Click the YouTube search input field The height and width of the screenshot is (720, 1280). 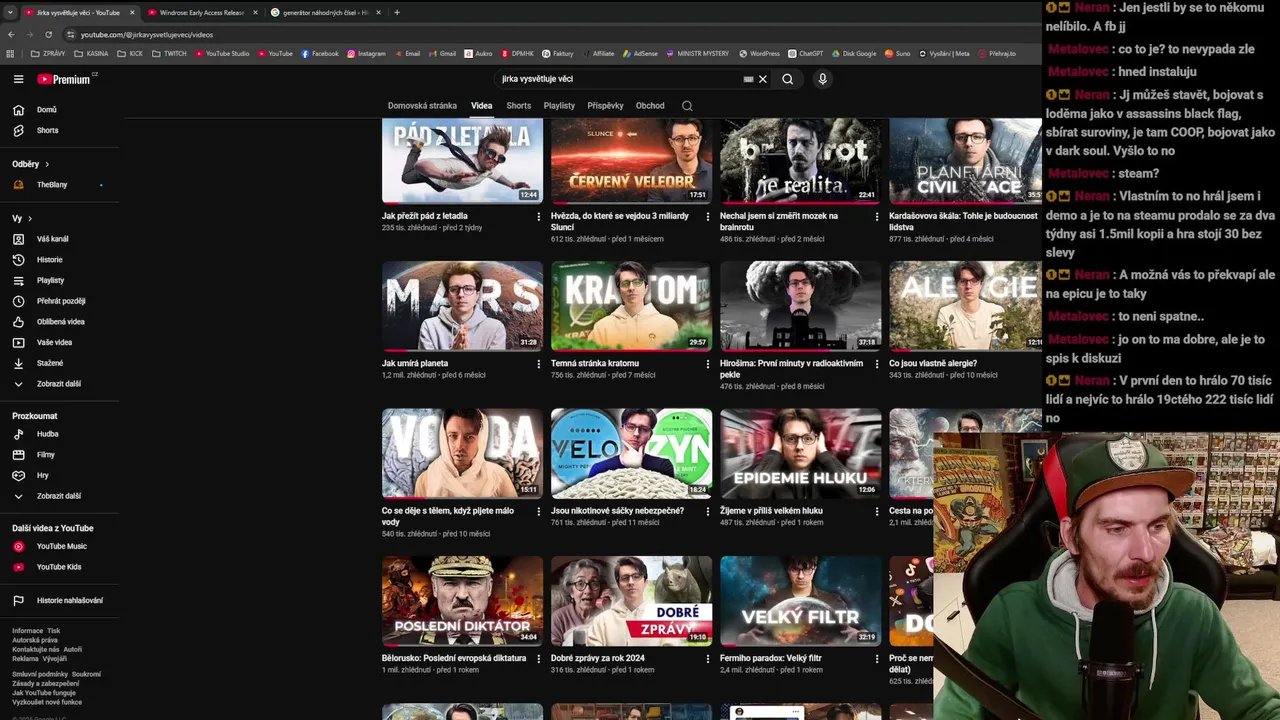620,79
